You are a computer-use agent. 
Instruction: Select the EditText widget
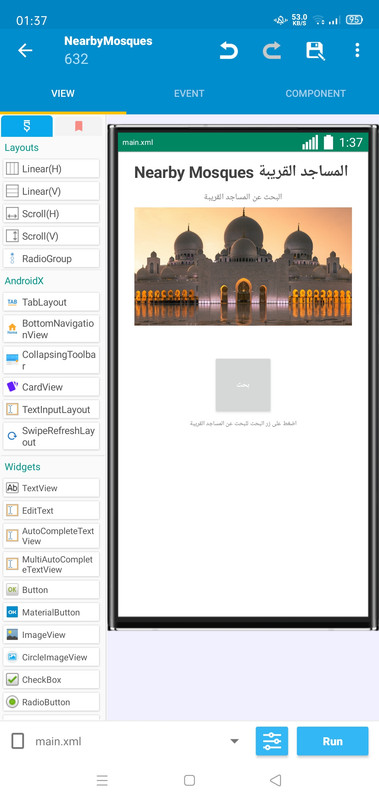tap(51, 510)
